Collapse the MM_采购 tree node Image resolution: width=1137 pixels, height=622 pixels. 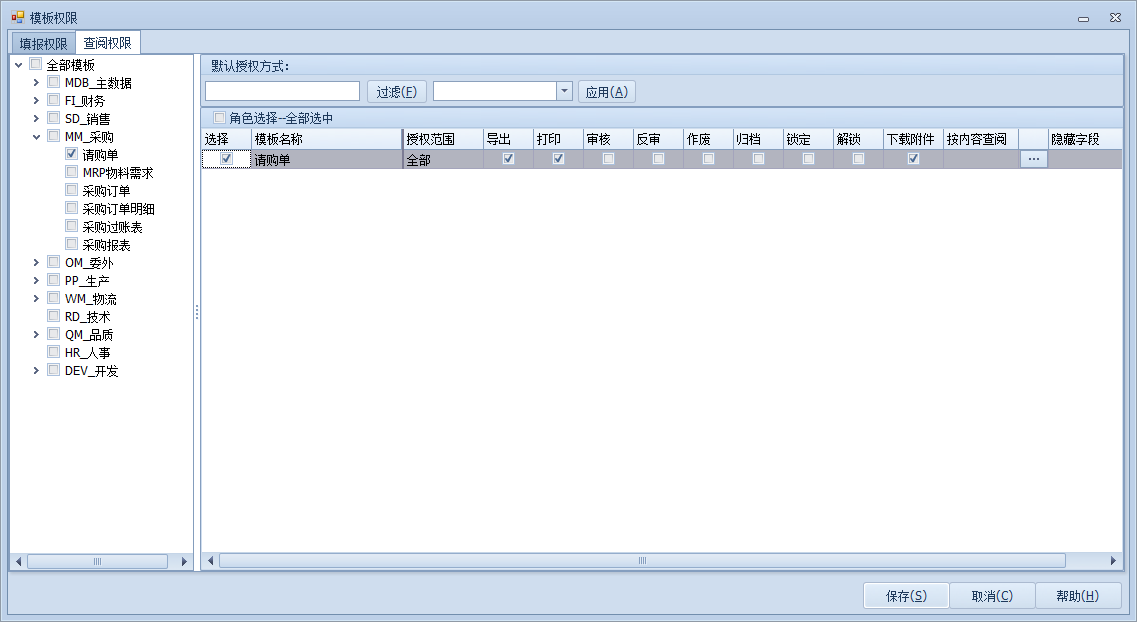coord(37,137)
